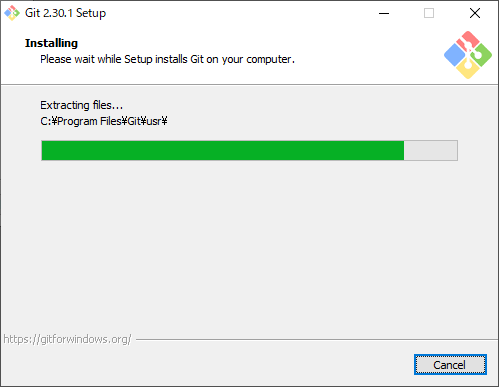Screen dimensions: 499x387
Task: Click the "Installing" heading
Action: pos(51,43)
